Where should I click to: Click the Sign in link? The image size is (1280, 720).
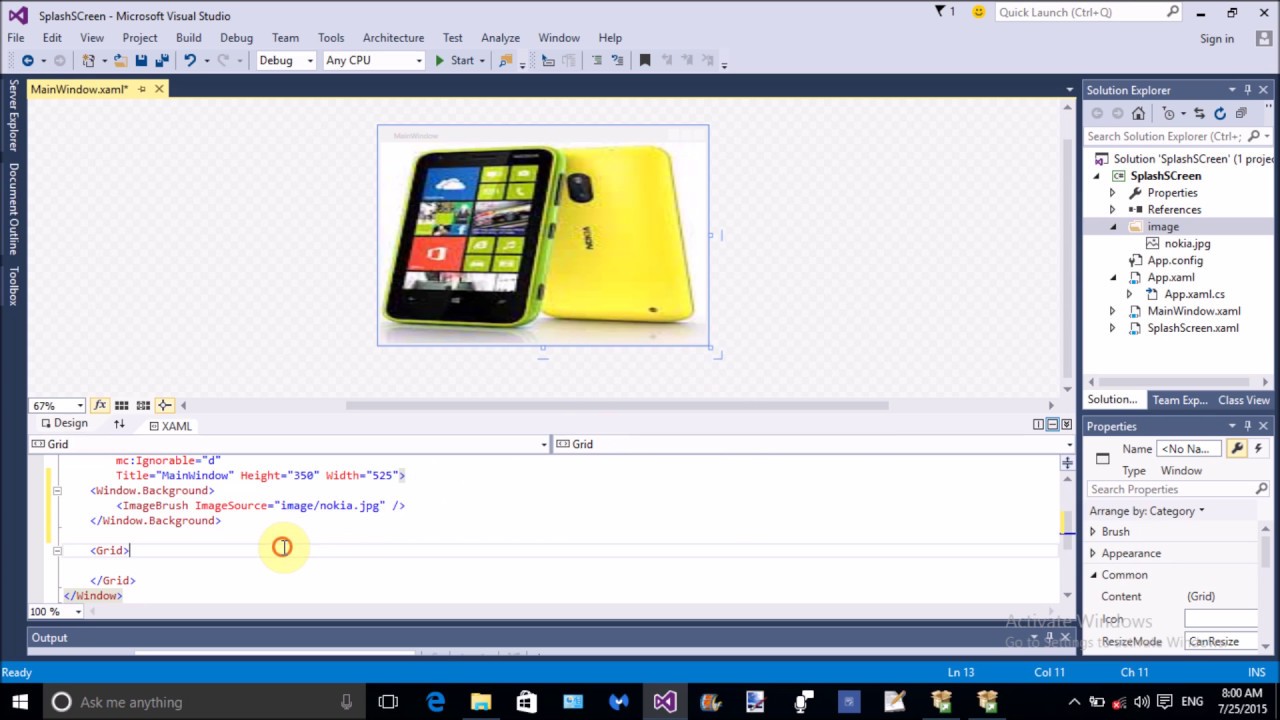coord(1217,38)
